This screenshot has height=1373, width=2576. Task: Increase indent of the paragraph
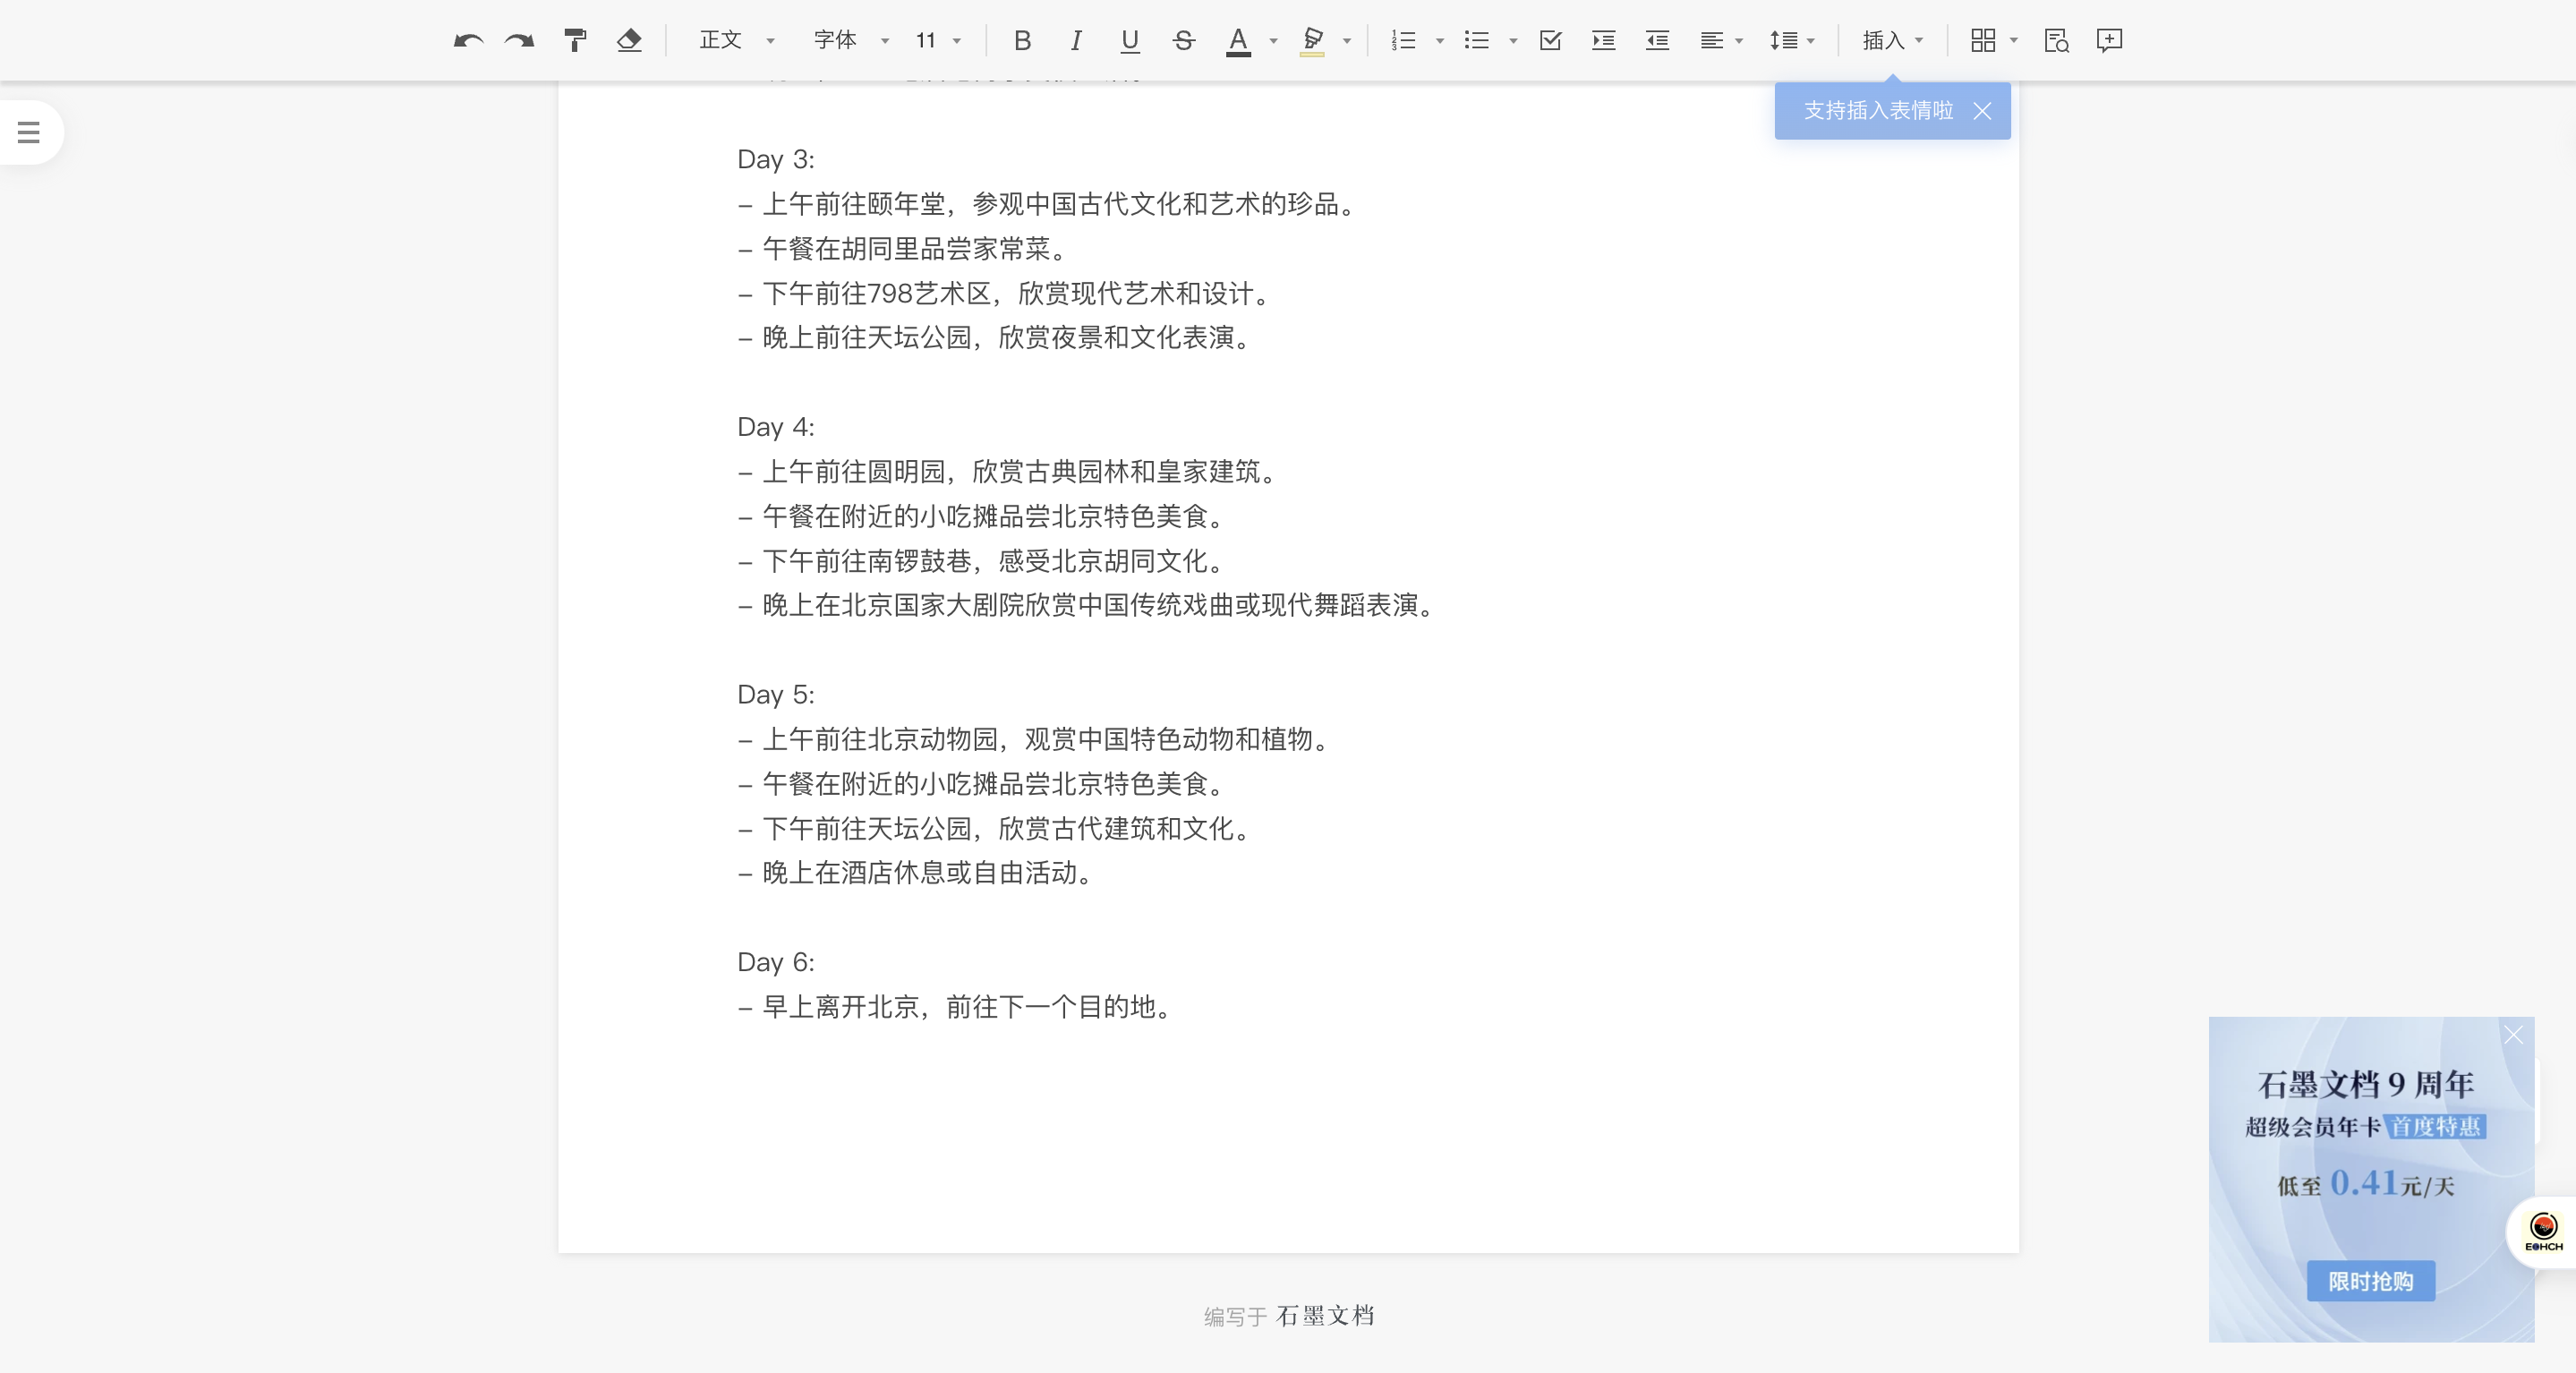(x=1604, y=40)
